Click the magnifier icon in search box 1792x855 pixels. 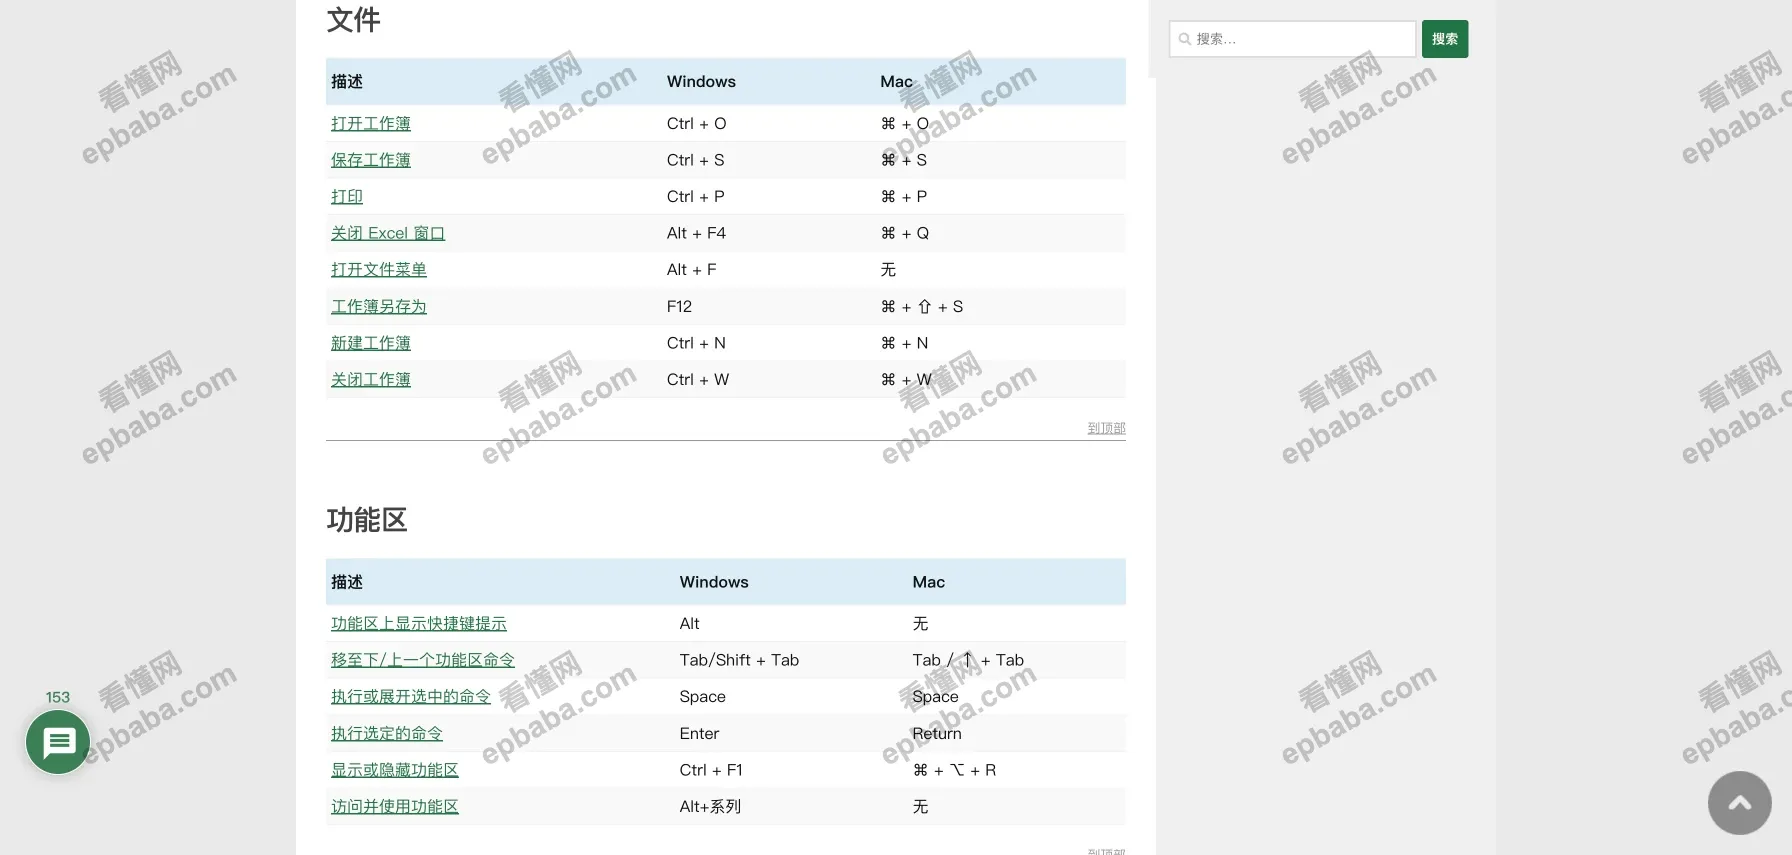pos(1185,39)
